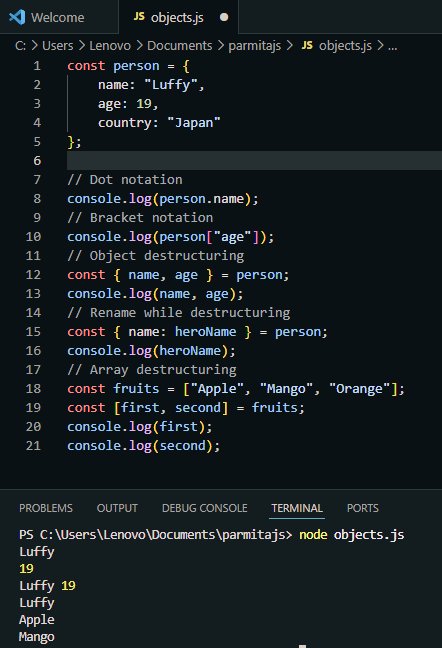
Task: Click the "Luffy" string on line 2
Action: pyautogui.click(x=170, y=85)
